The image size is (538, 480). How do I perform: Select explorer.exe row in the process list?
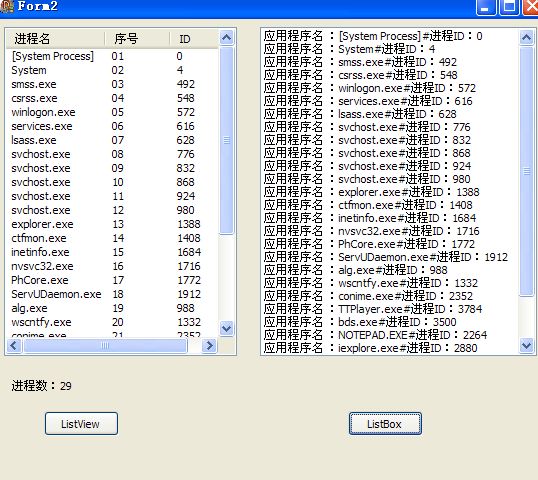[112, 224]
